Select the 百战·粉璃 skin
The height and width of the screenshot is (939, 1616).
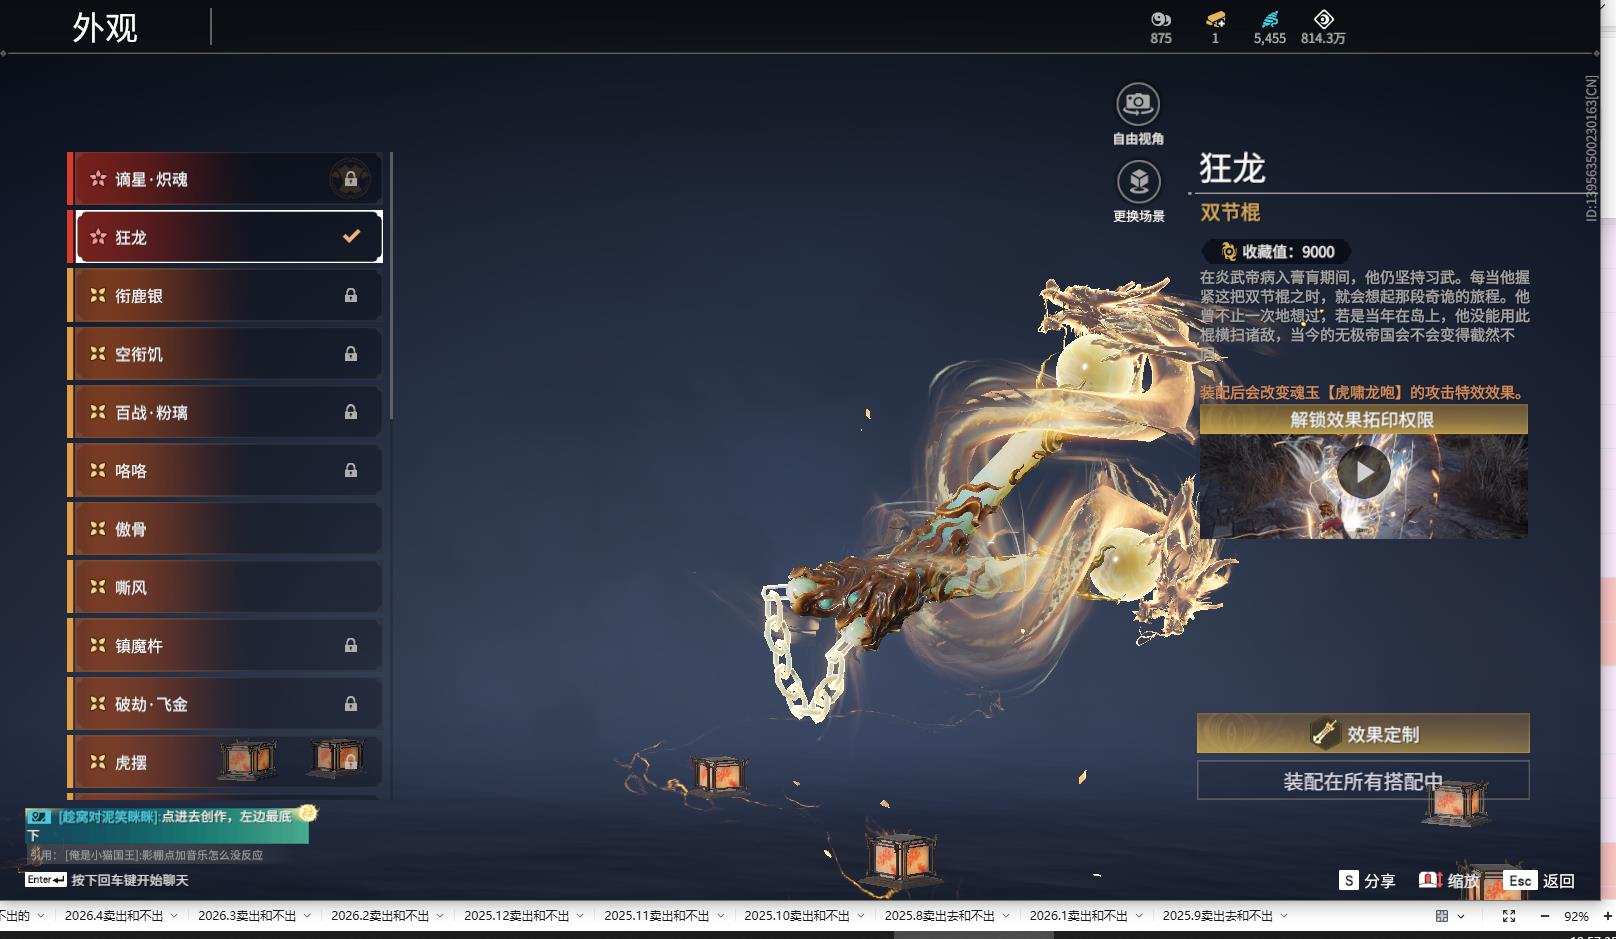(225, 412)
